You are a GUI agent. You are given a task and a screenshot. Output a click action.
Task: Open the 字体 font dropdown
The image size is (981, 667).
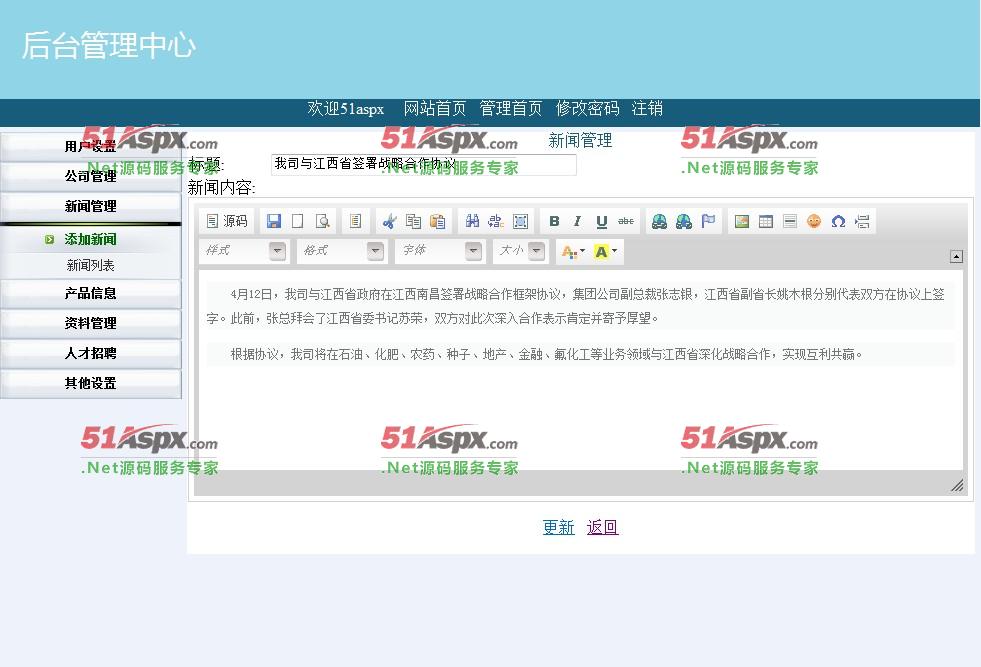[440, 251]
